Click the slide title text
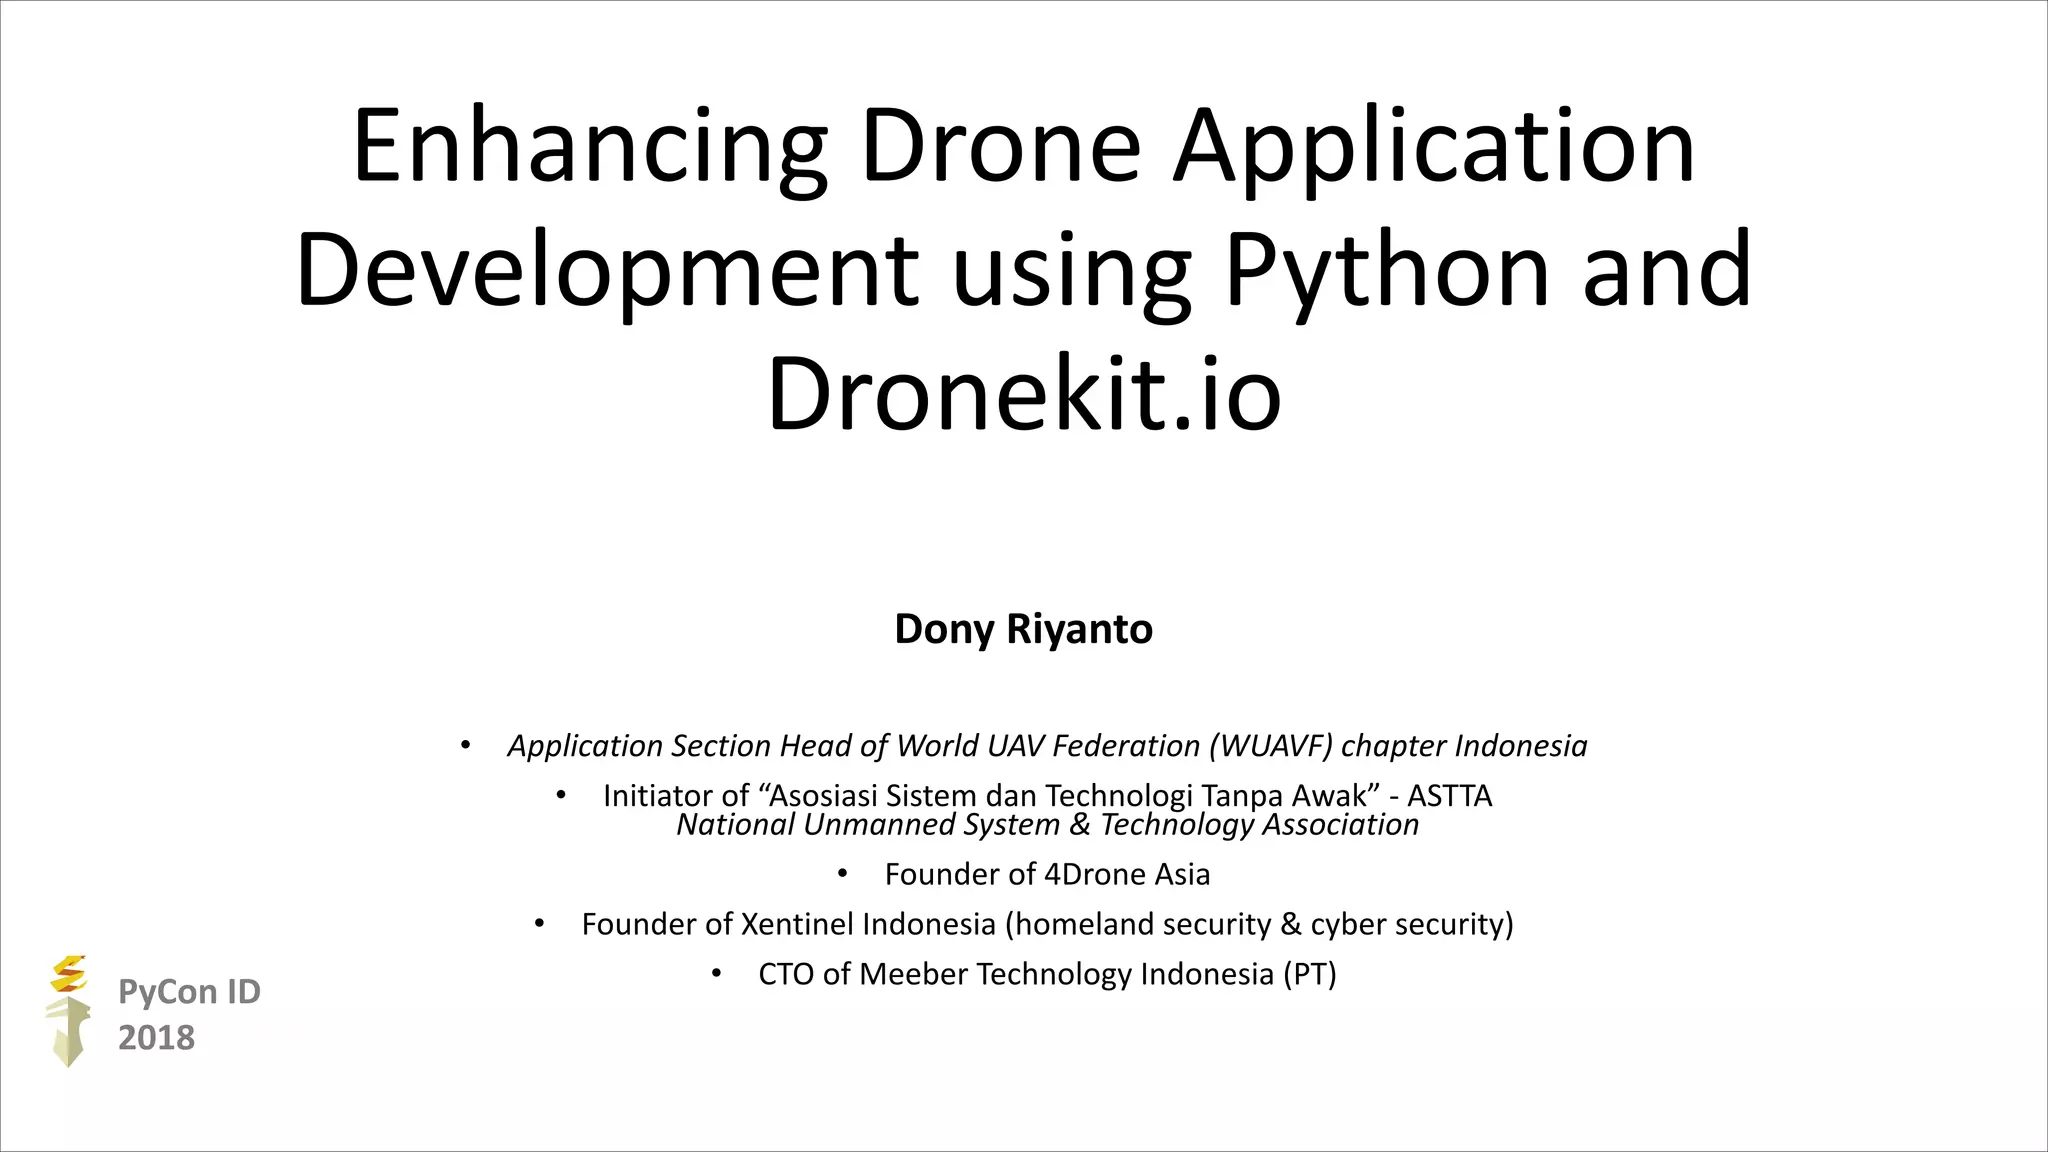 (1023, 270)
